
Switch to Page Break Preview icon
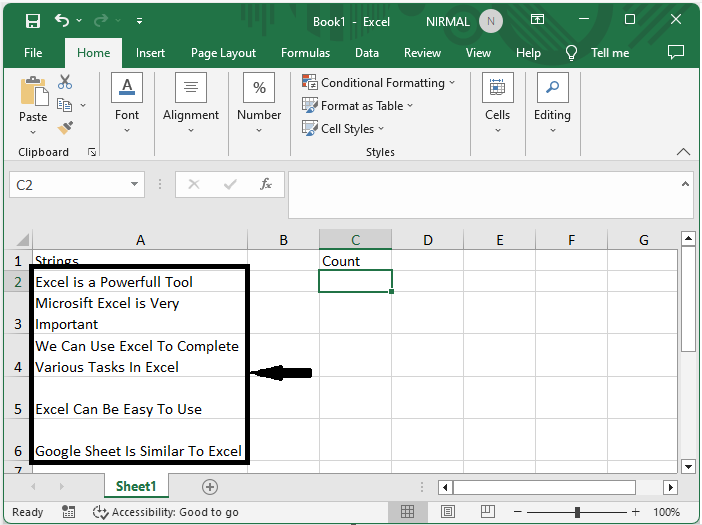click(487, 512)
